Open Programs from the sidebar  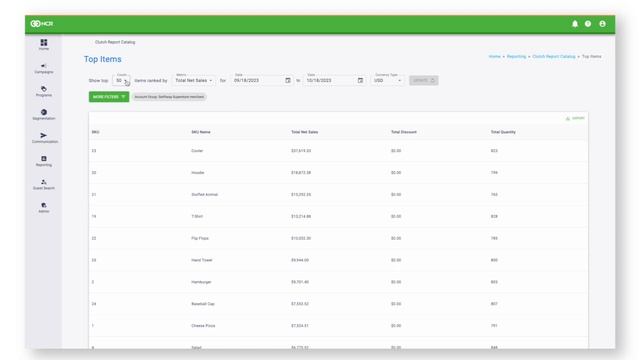(44, 91)
